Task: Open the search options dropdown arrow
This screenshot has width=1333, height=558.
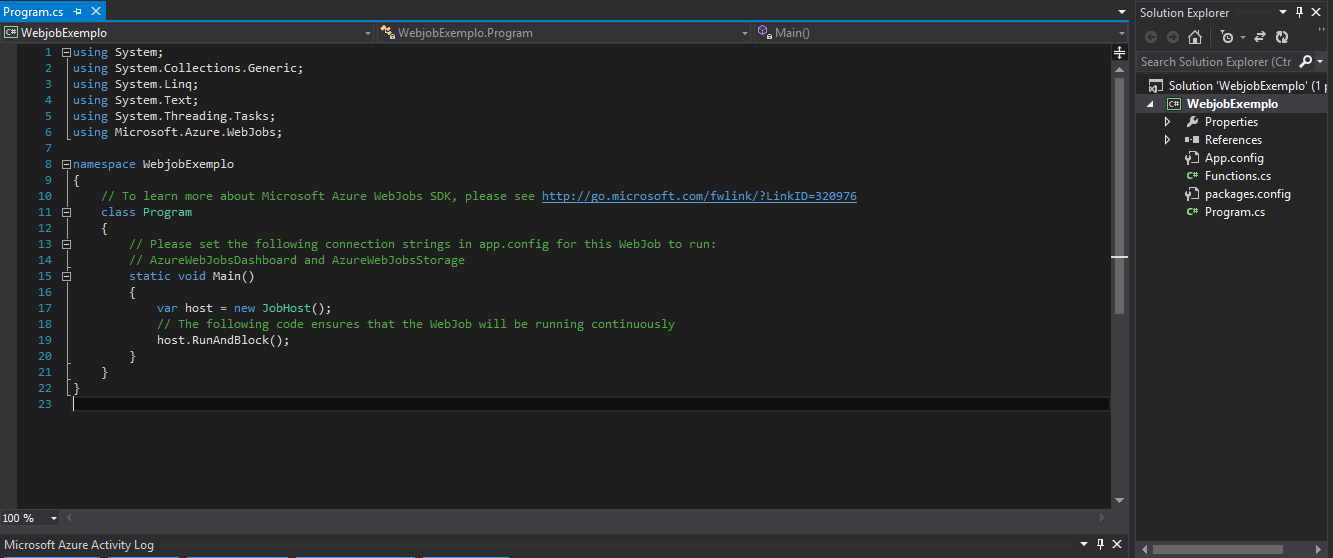Action: click(1320, 62)
